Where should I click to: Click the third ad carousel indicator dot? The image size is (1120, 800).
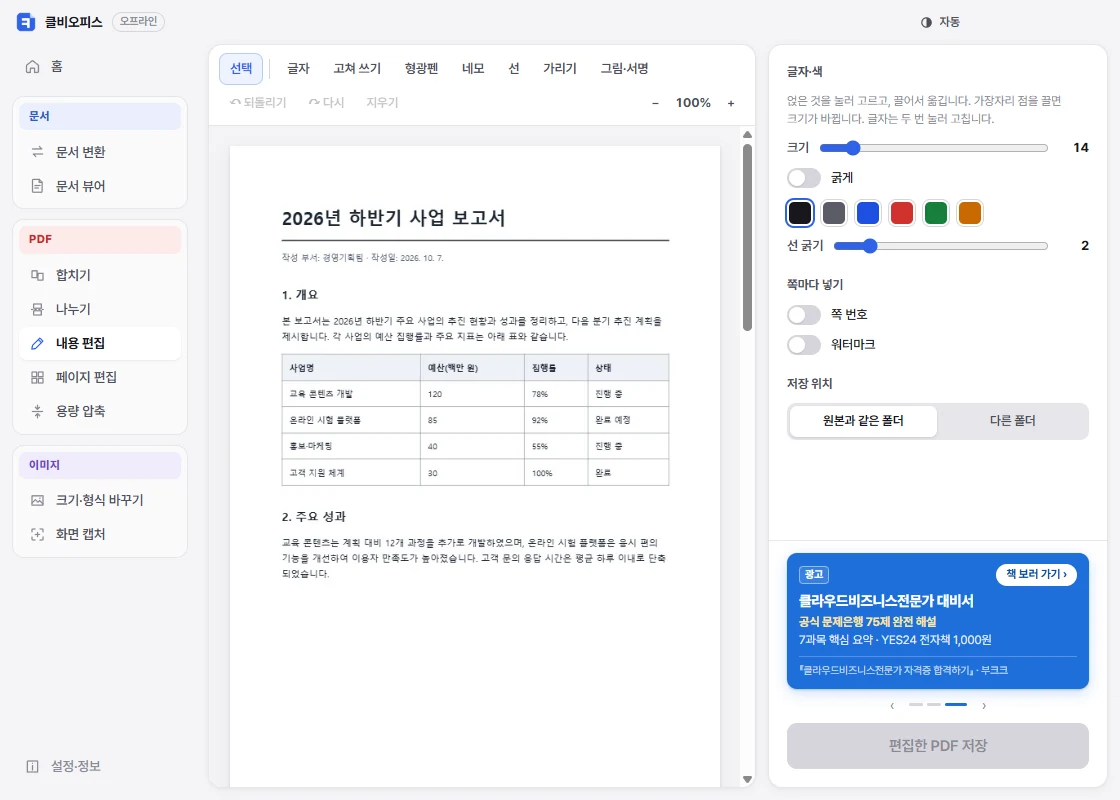point(956,705)
